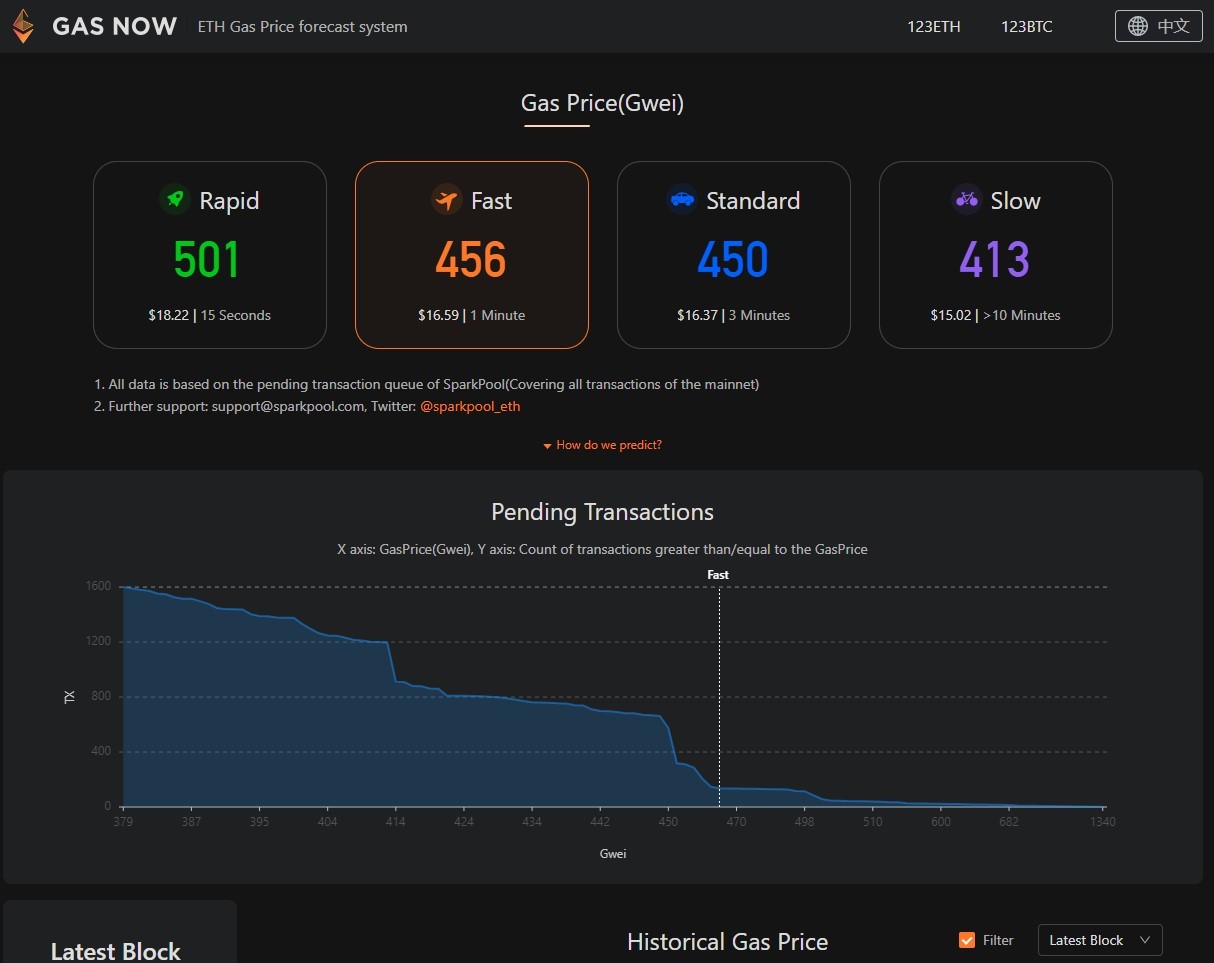The width and height of the screenshot is (1214, 963).
Task: Select the Standard 450 gas price card
Action: (x=734, y=255)
